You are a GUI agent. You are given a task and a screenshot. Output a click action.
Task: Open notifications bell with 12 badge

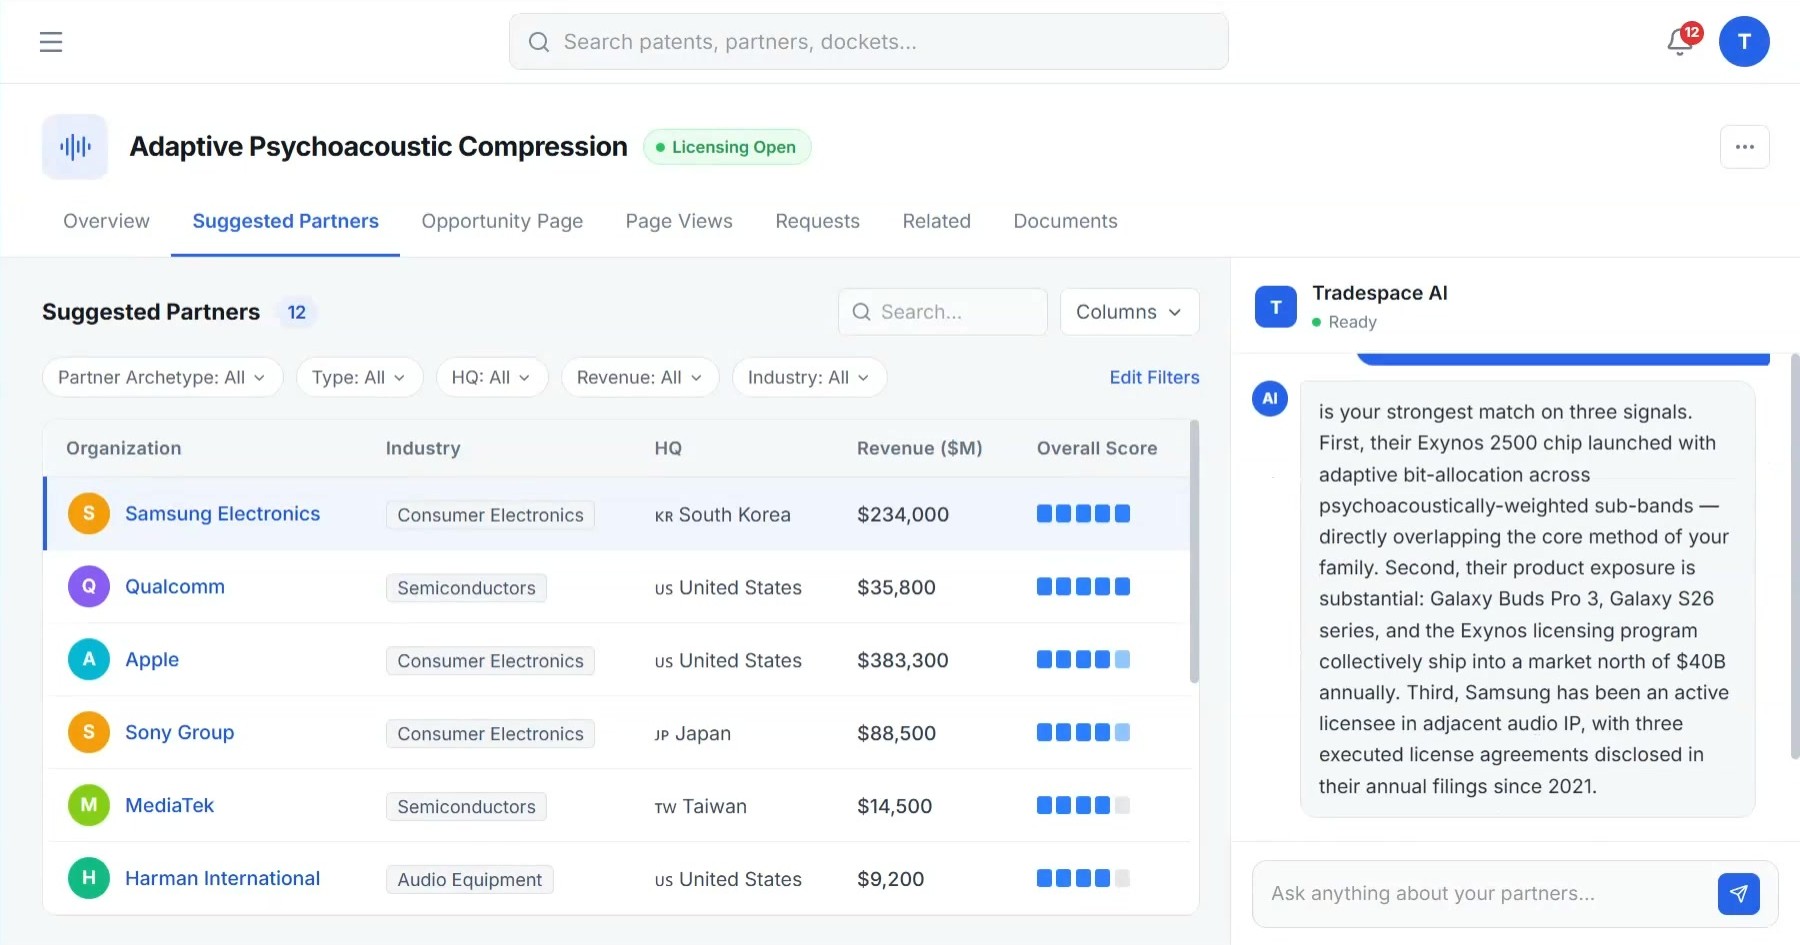(1682, 41)
